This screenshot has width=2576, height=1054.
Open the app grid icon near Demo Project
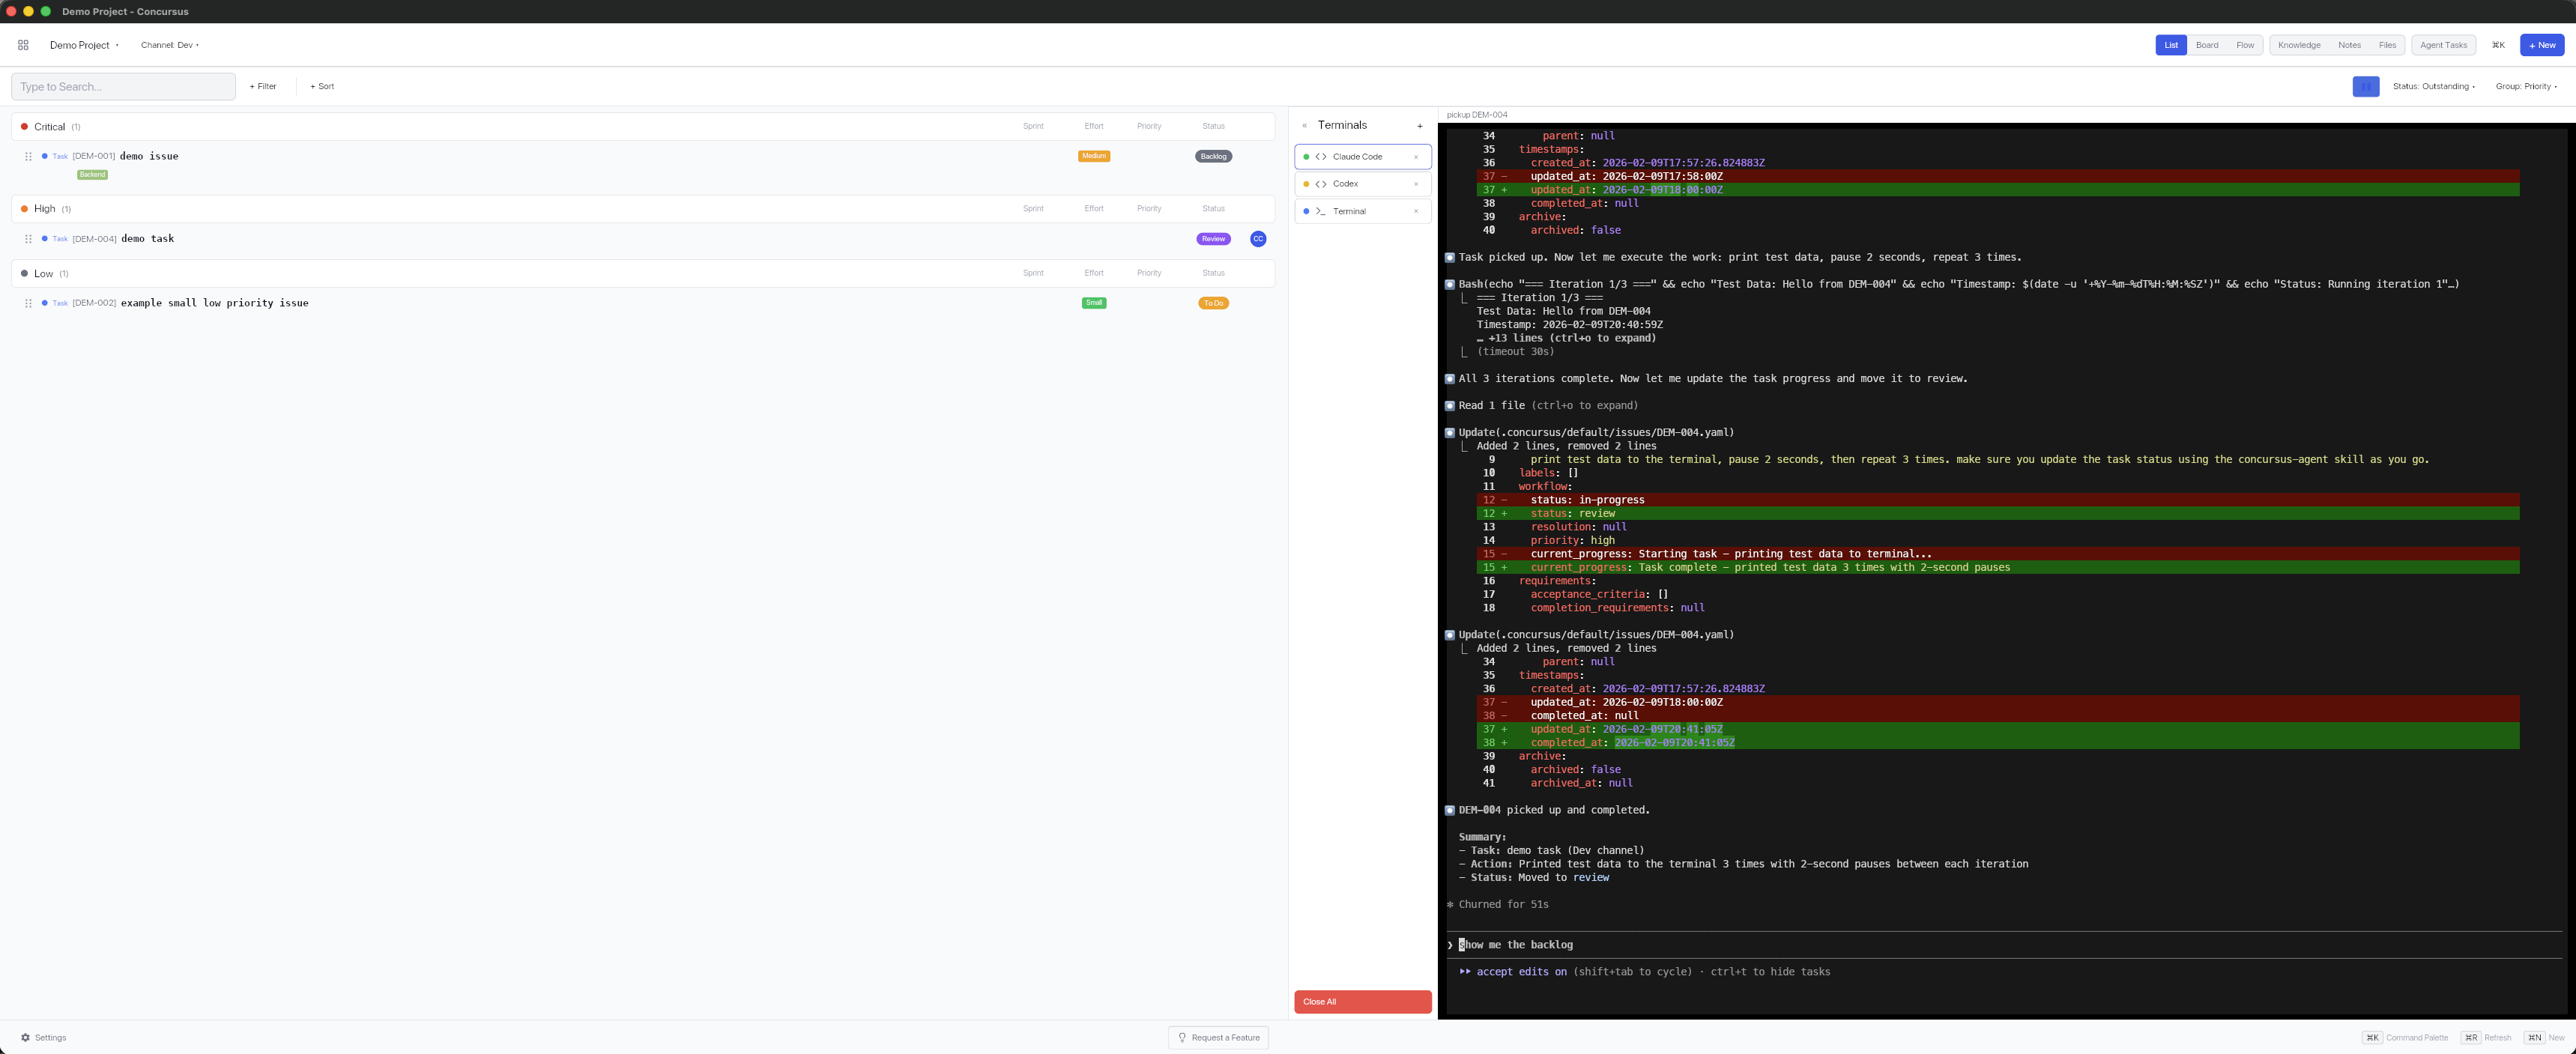click(23, 45)
